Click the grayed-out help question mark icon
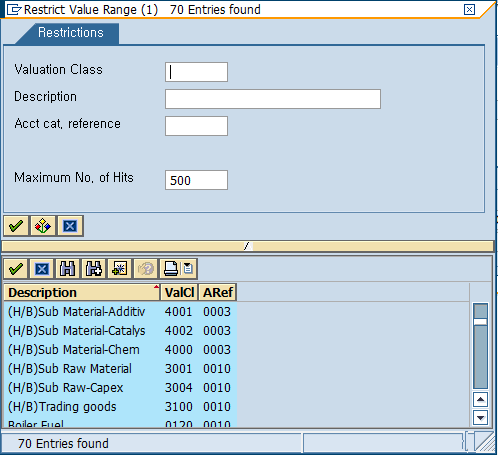Image resolution: width=498 pixels, height=455 pixels. click(x=146, y=269)
